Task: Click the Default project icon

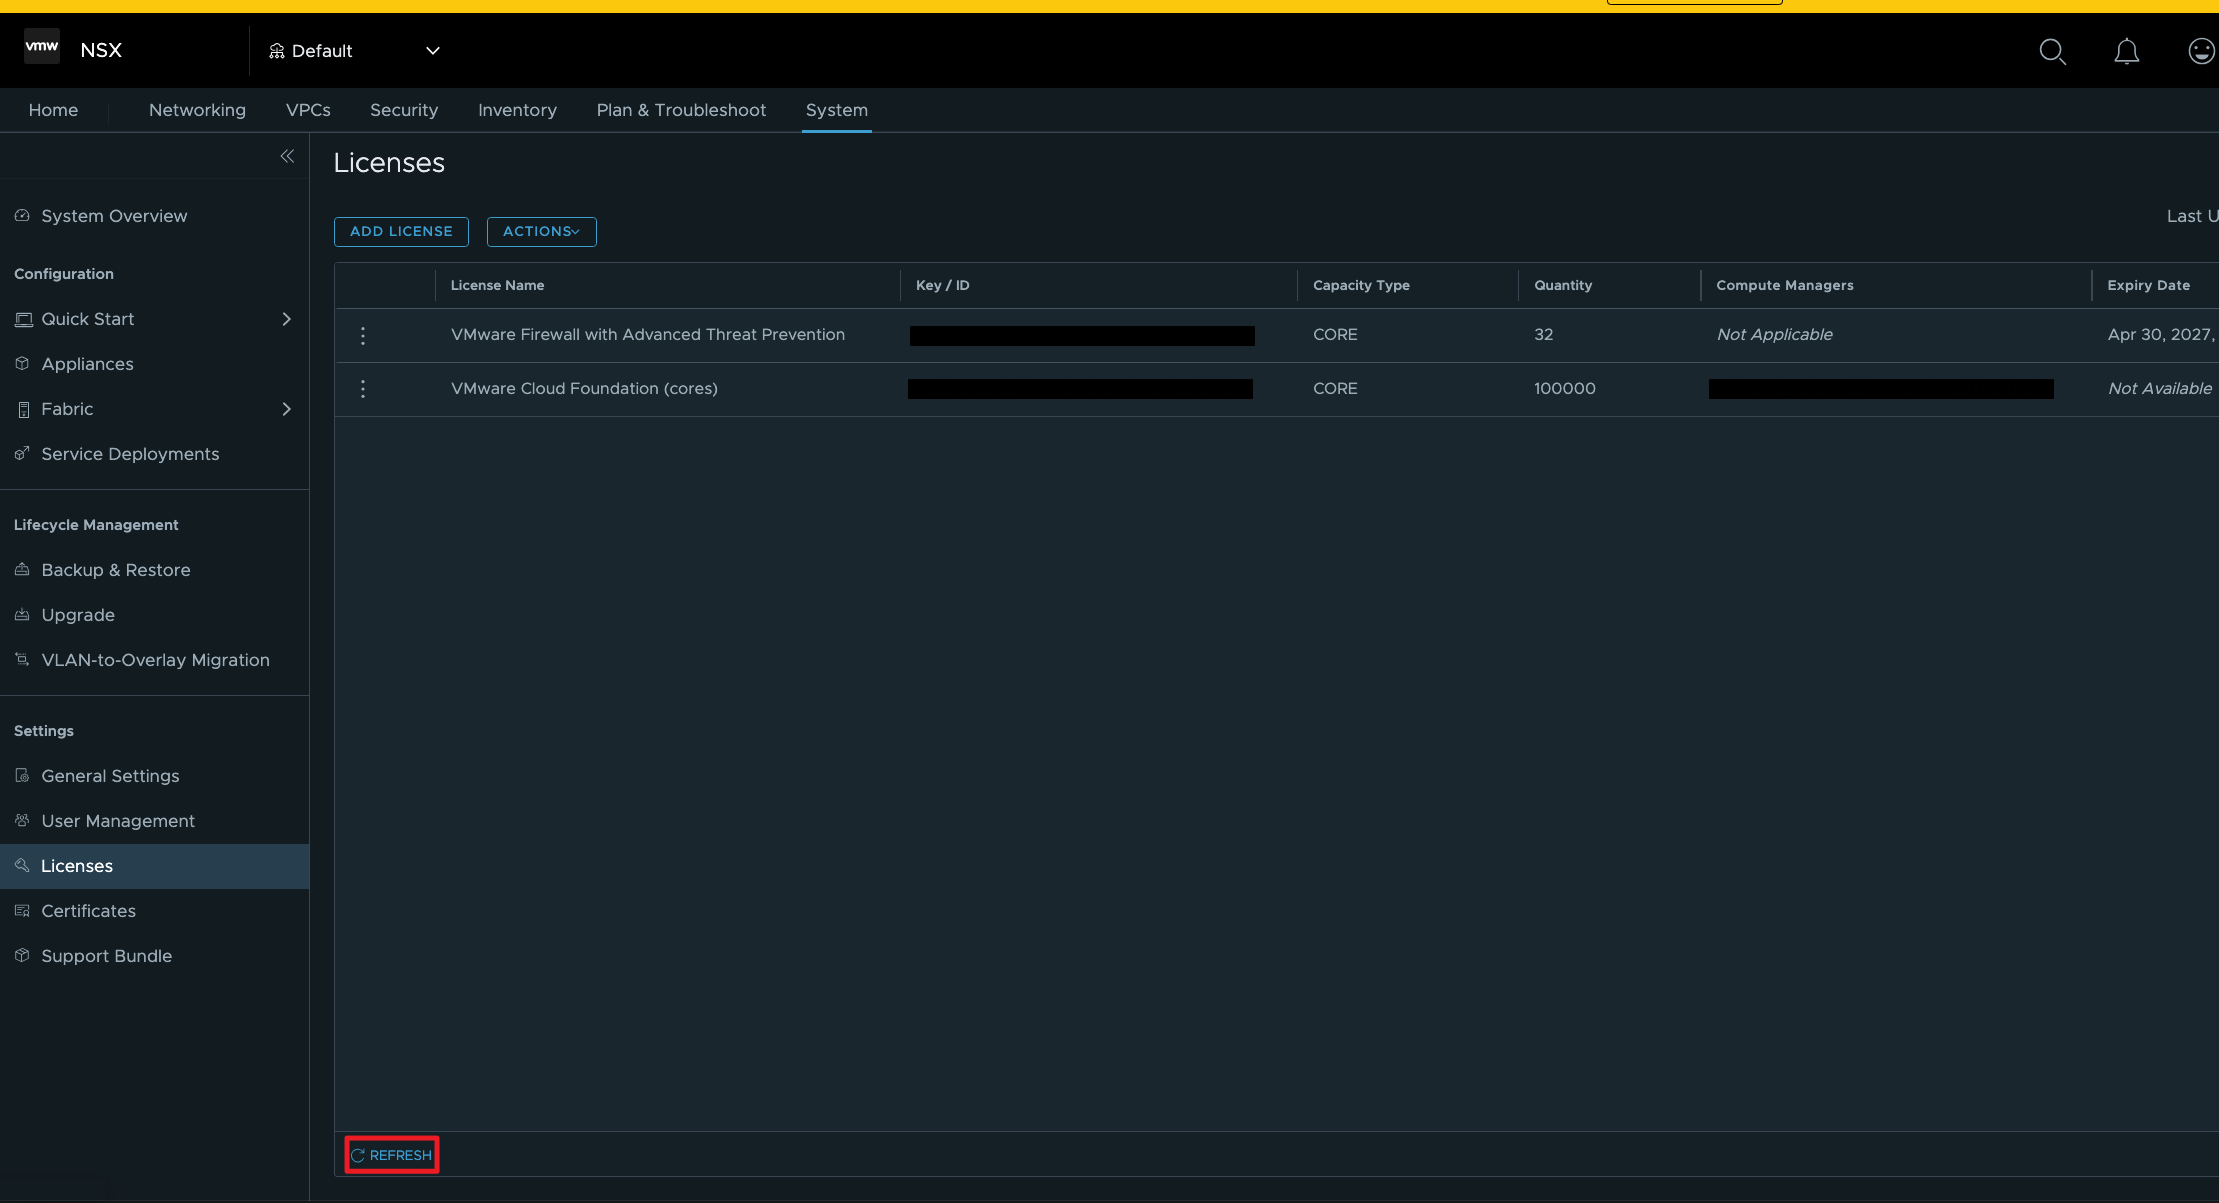Action: point(277,51)
